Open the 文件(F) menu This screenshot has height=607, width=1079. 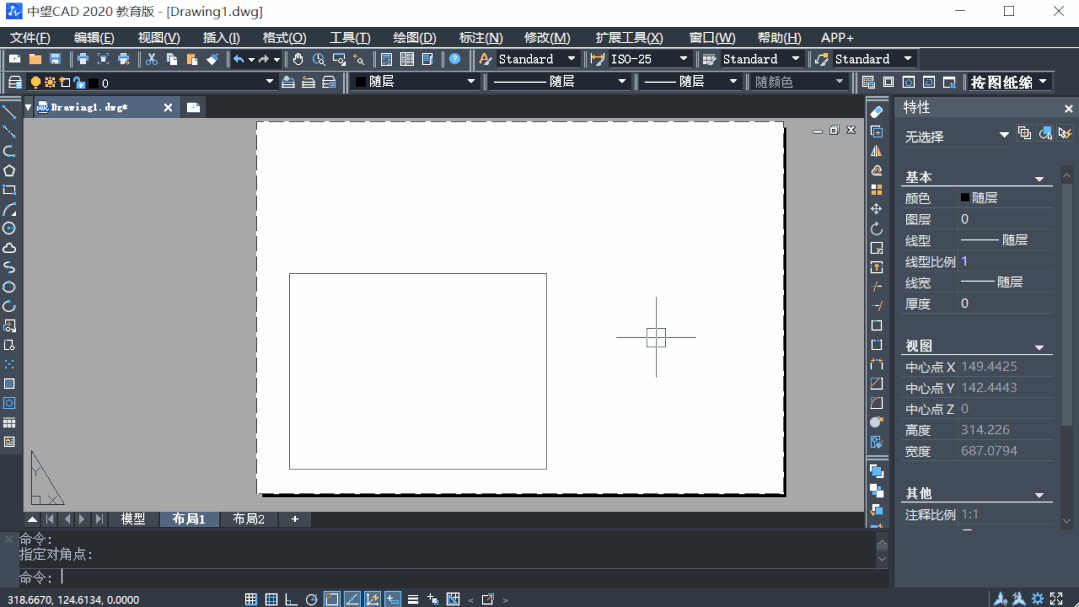[x=30, y=38]
